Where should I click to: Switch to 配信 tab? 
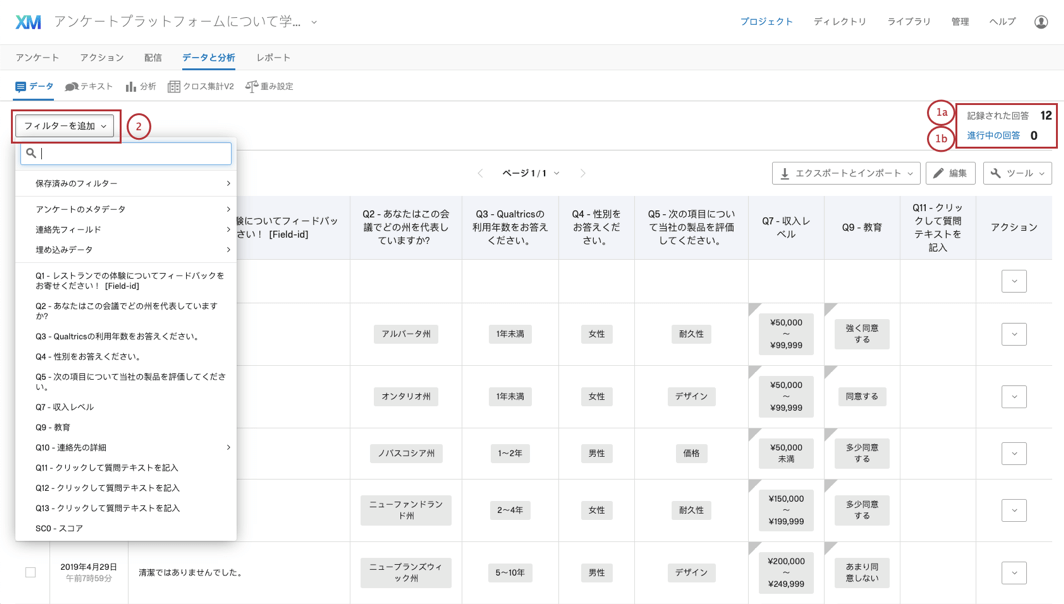coord(153,58)
